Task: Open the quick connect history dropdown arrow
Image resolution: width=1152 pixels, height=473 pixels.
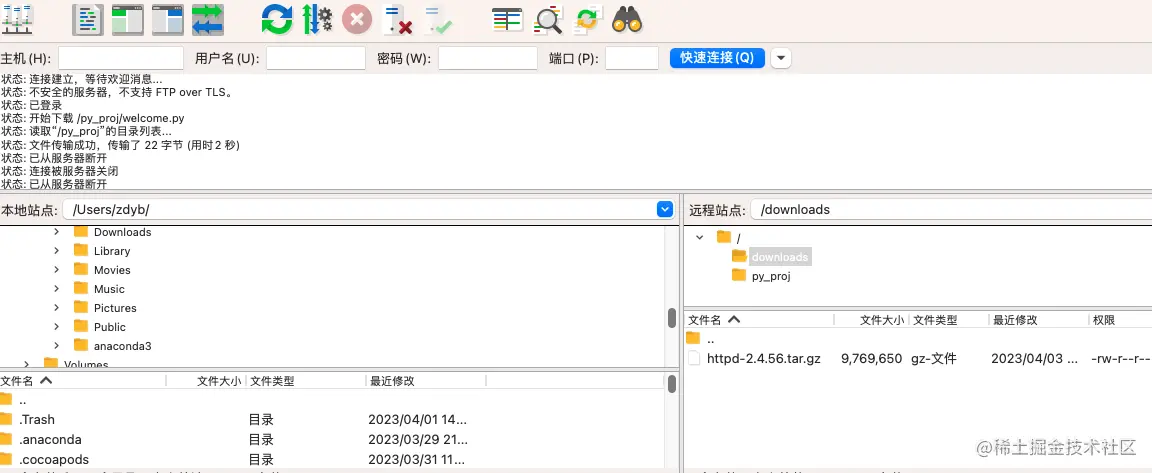Action: coord(781,58)
